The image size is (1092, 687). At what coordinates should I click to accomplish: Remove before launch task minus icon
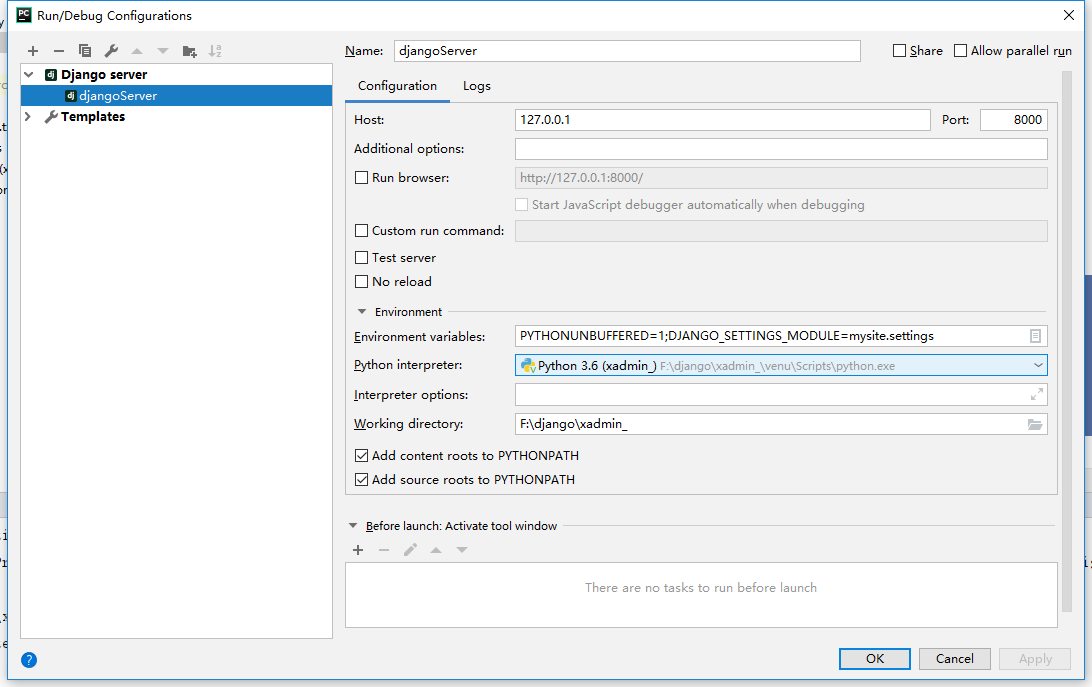[x=384, y=550]
